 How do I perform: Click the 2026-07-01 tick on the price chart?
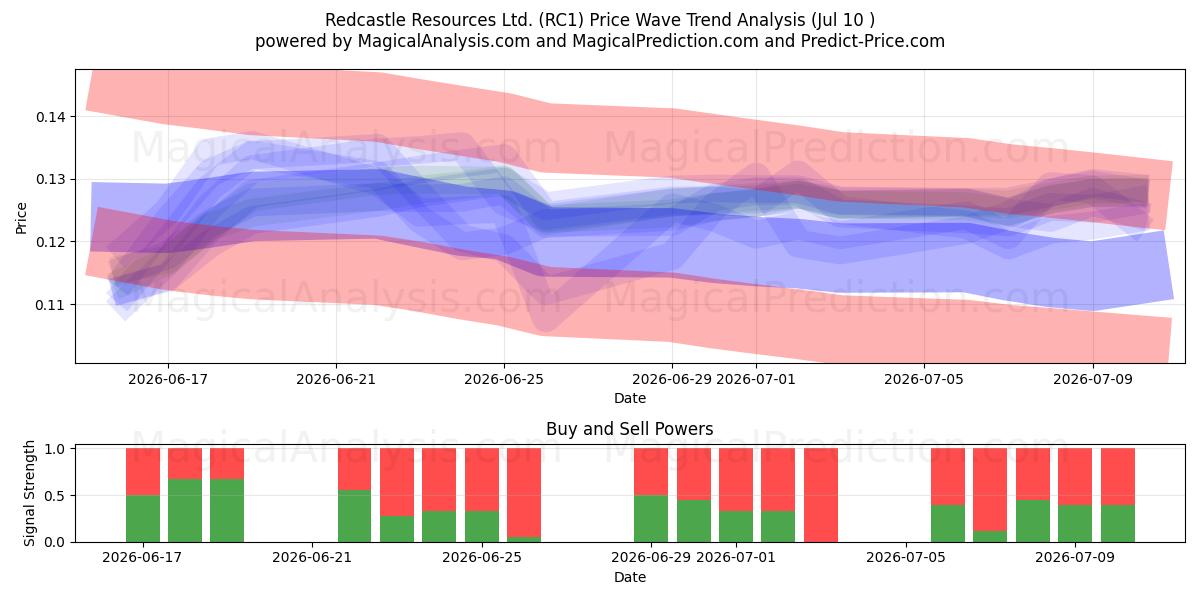(x=757, y=379)
